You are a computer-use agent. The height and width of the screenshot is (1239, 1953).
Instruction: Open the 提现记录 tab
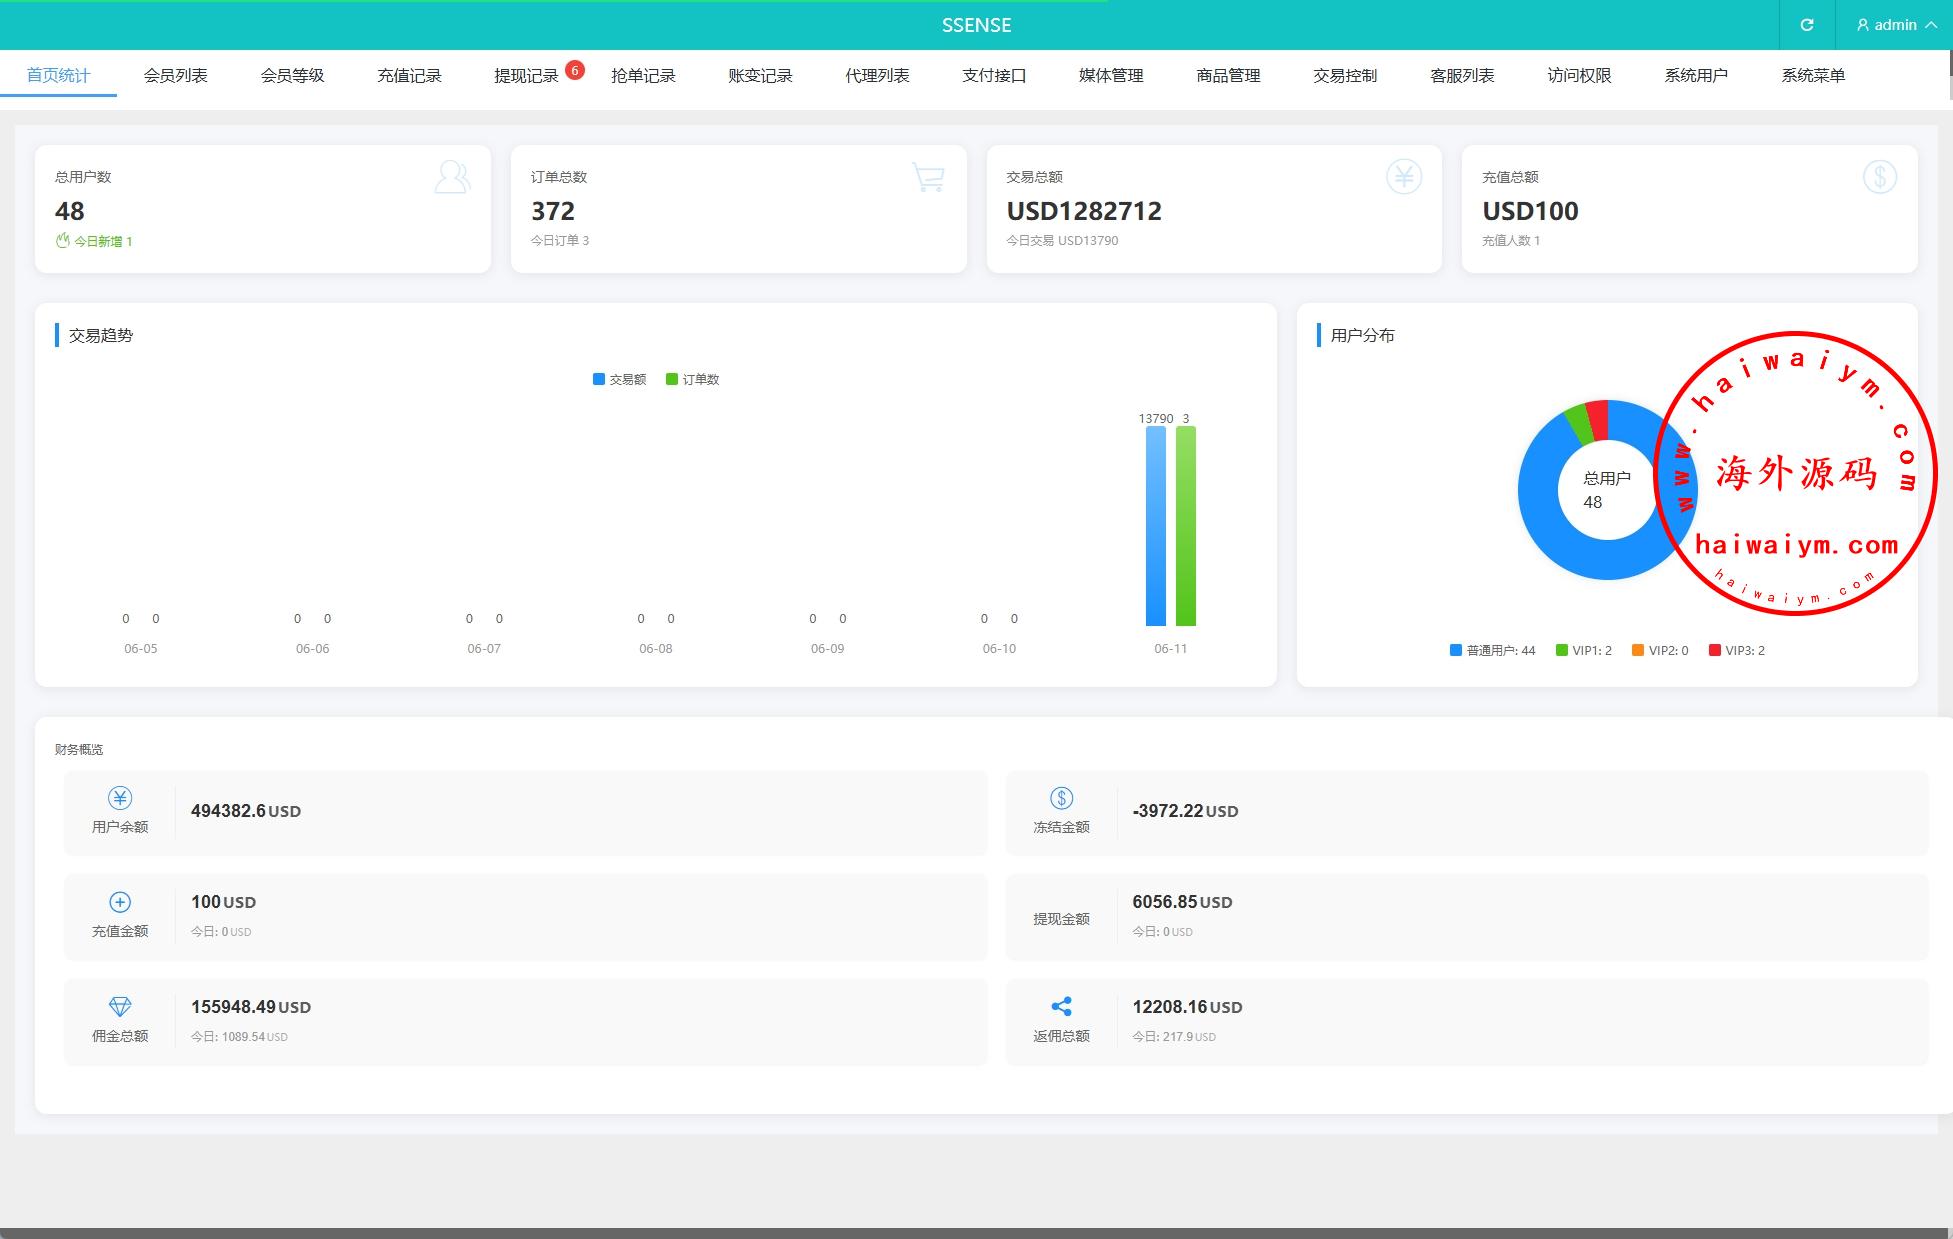tap(526, 76)
